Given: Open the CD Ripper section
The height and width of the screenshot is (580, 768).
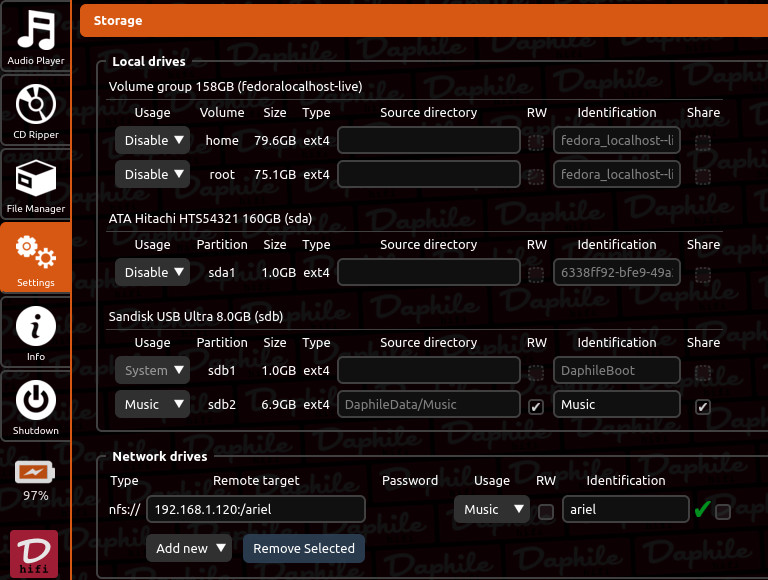Looking at the screenshot, I should 35,111.
